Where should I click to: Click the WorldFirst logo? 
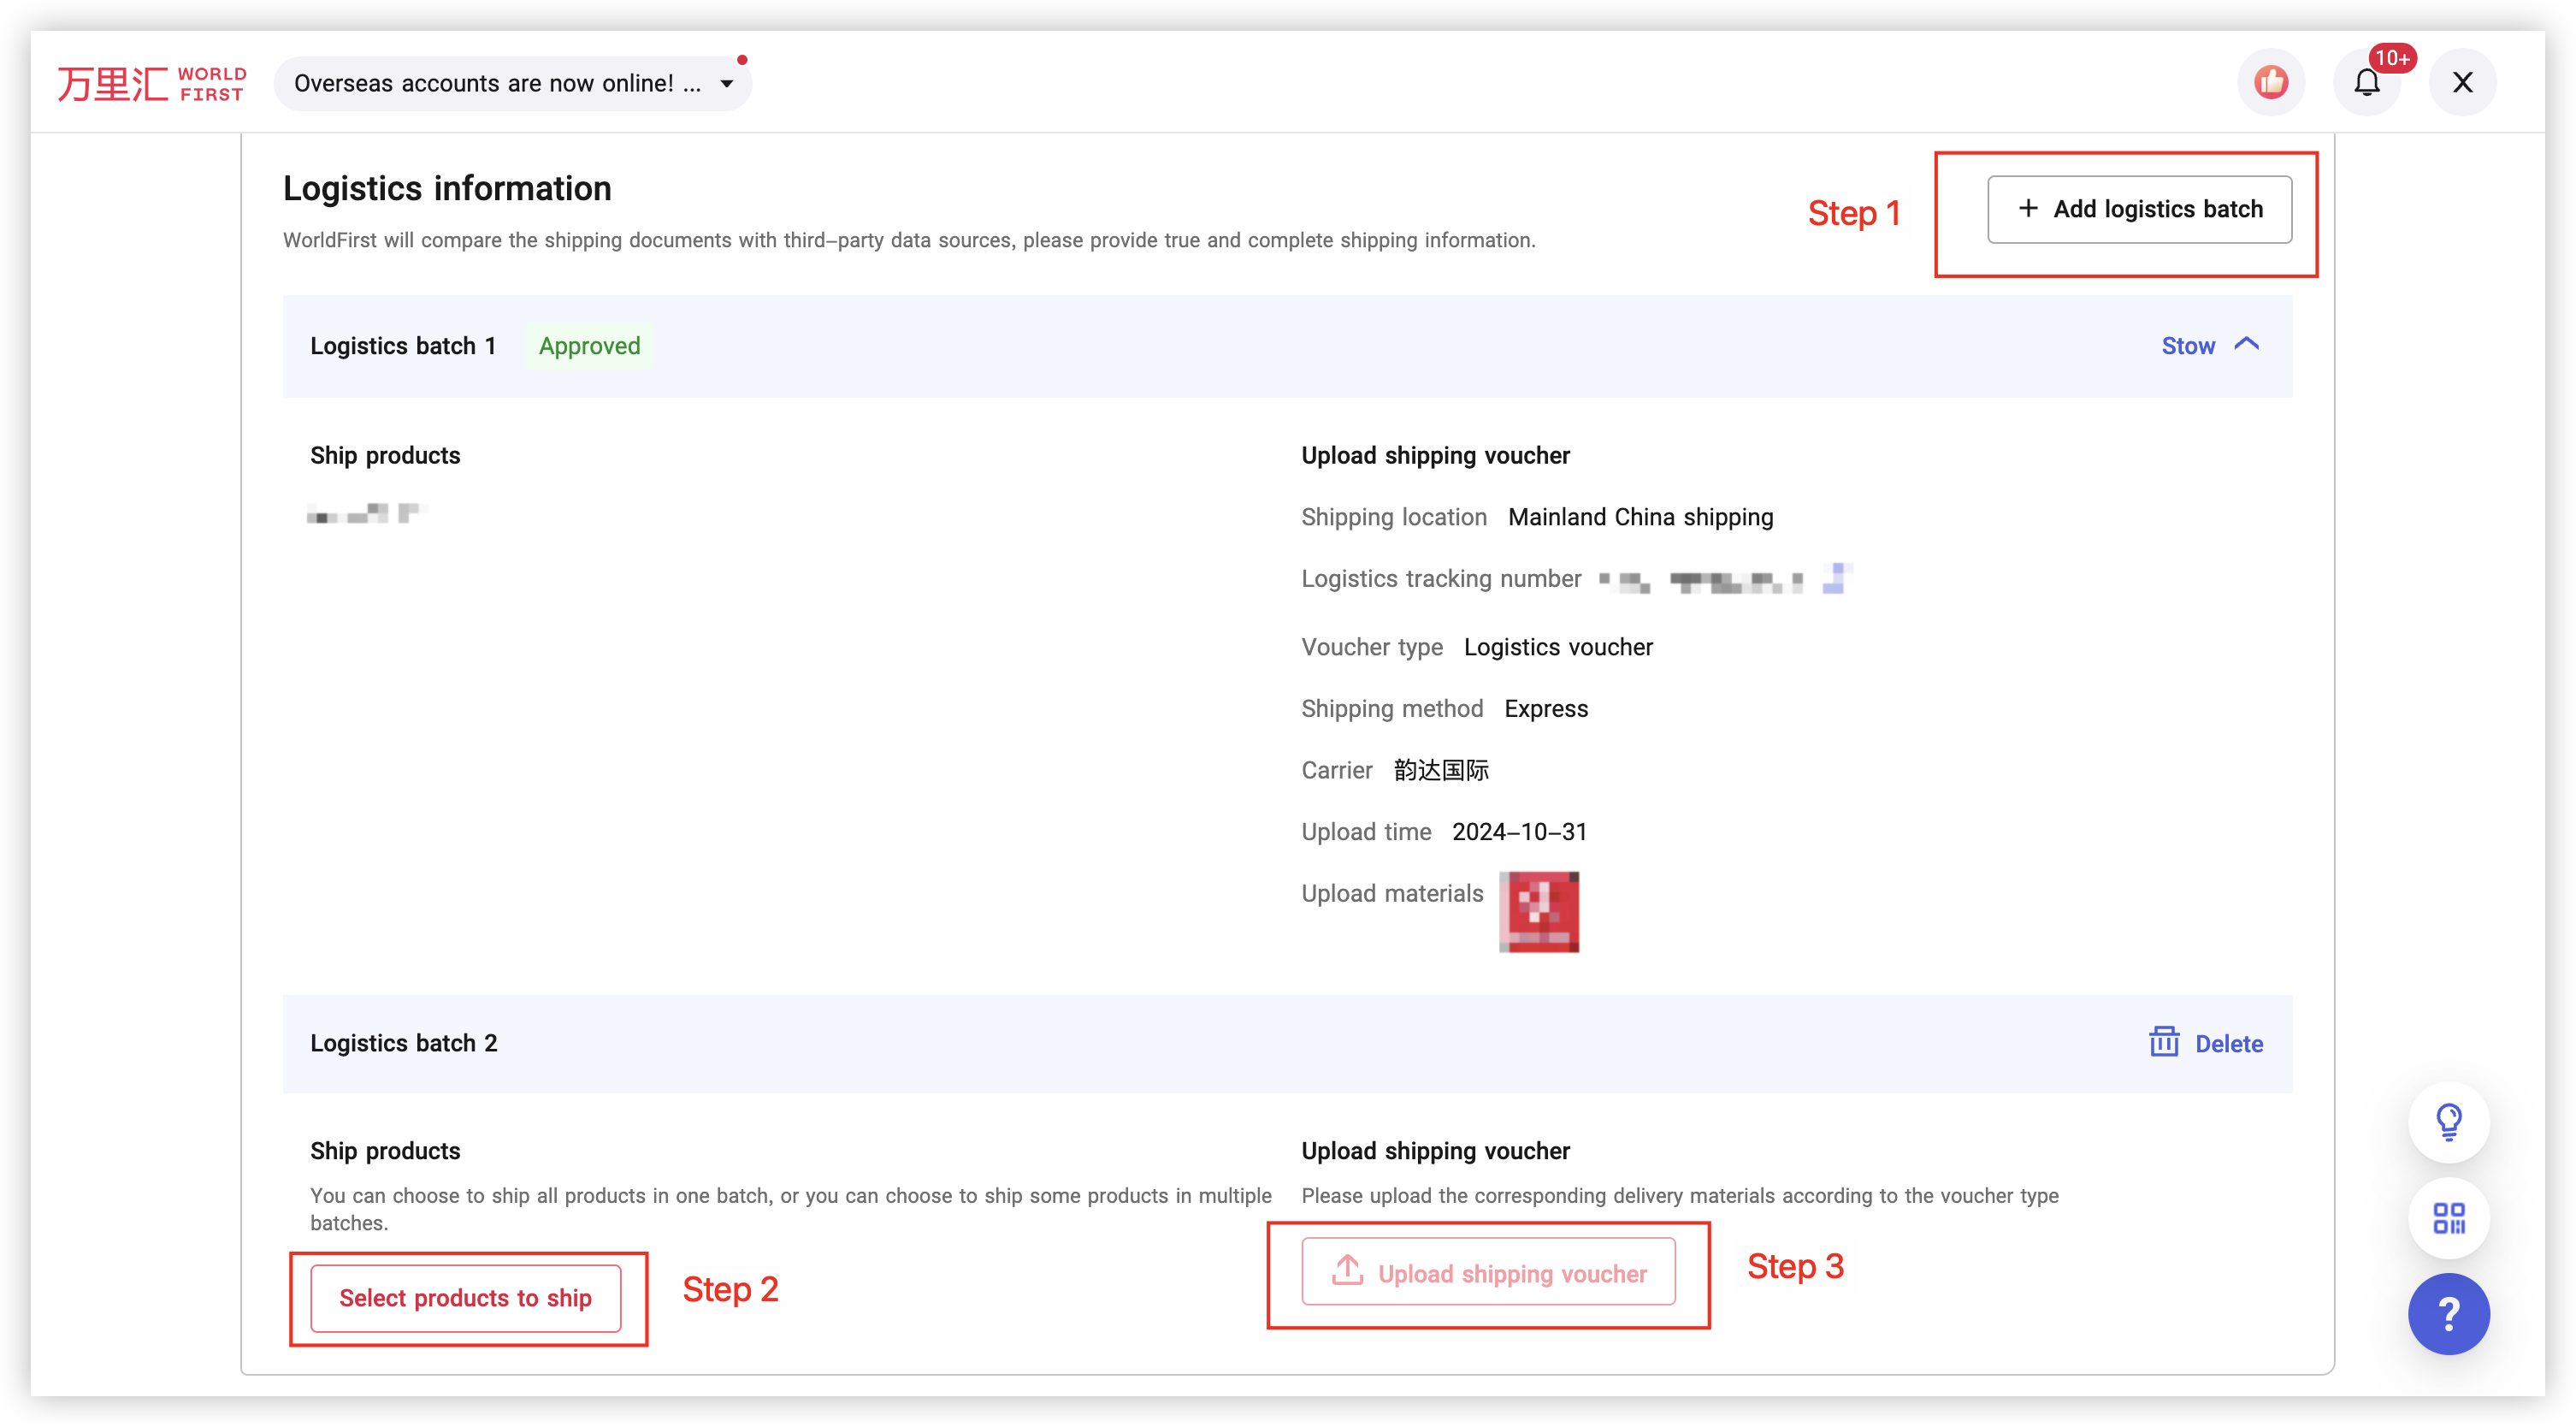151,83
